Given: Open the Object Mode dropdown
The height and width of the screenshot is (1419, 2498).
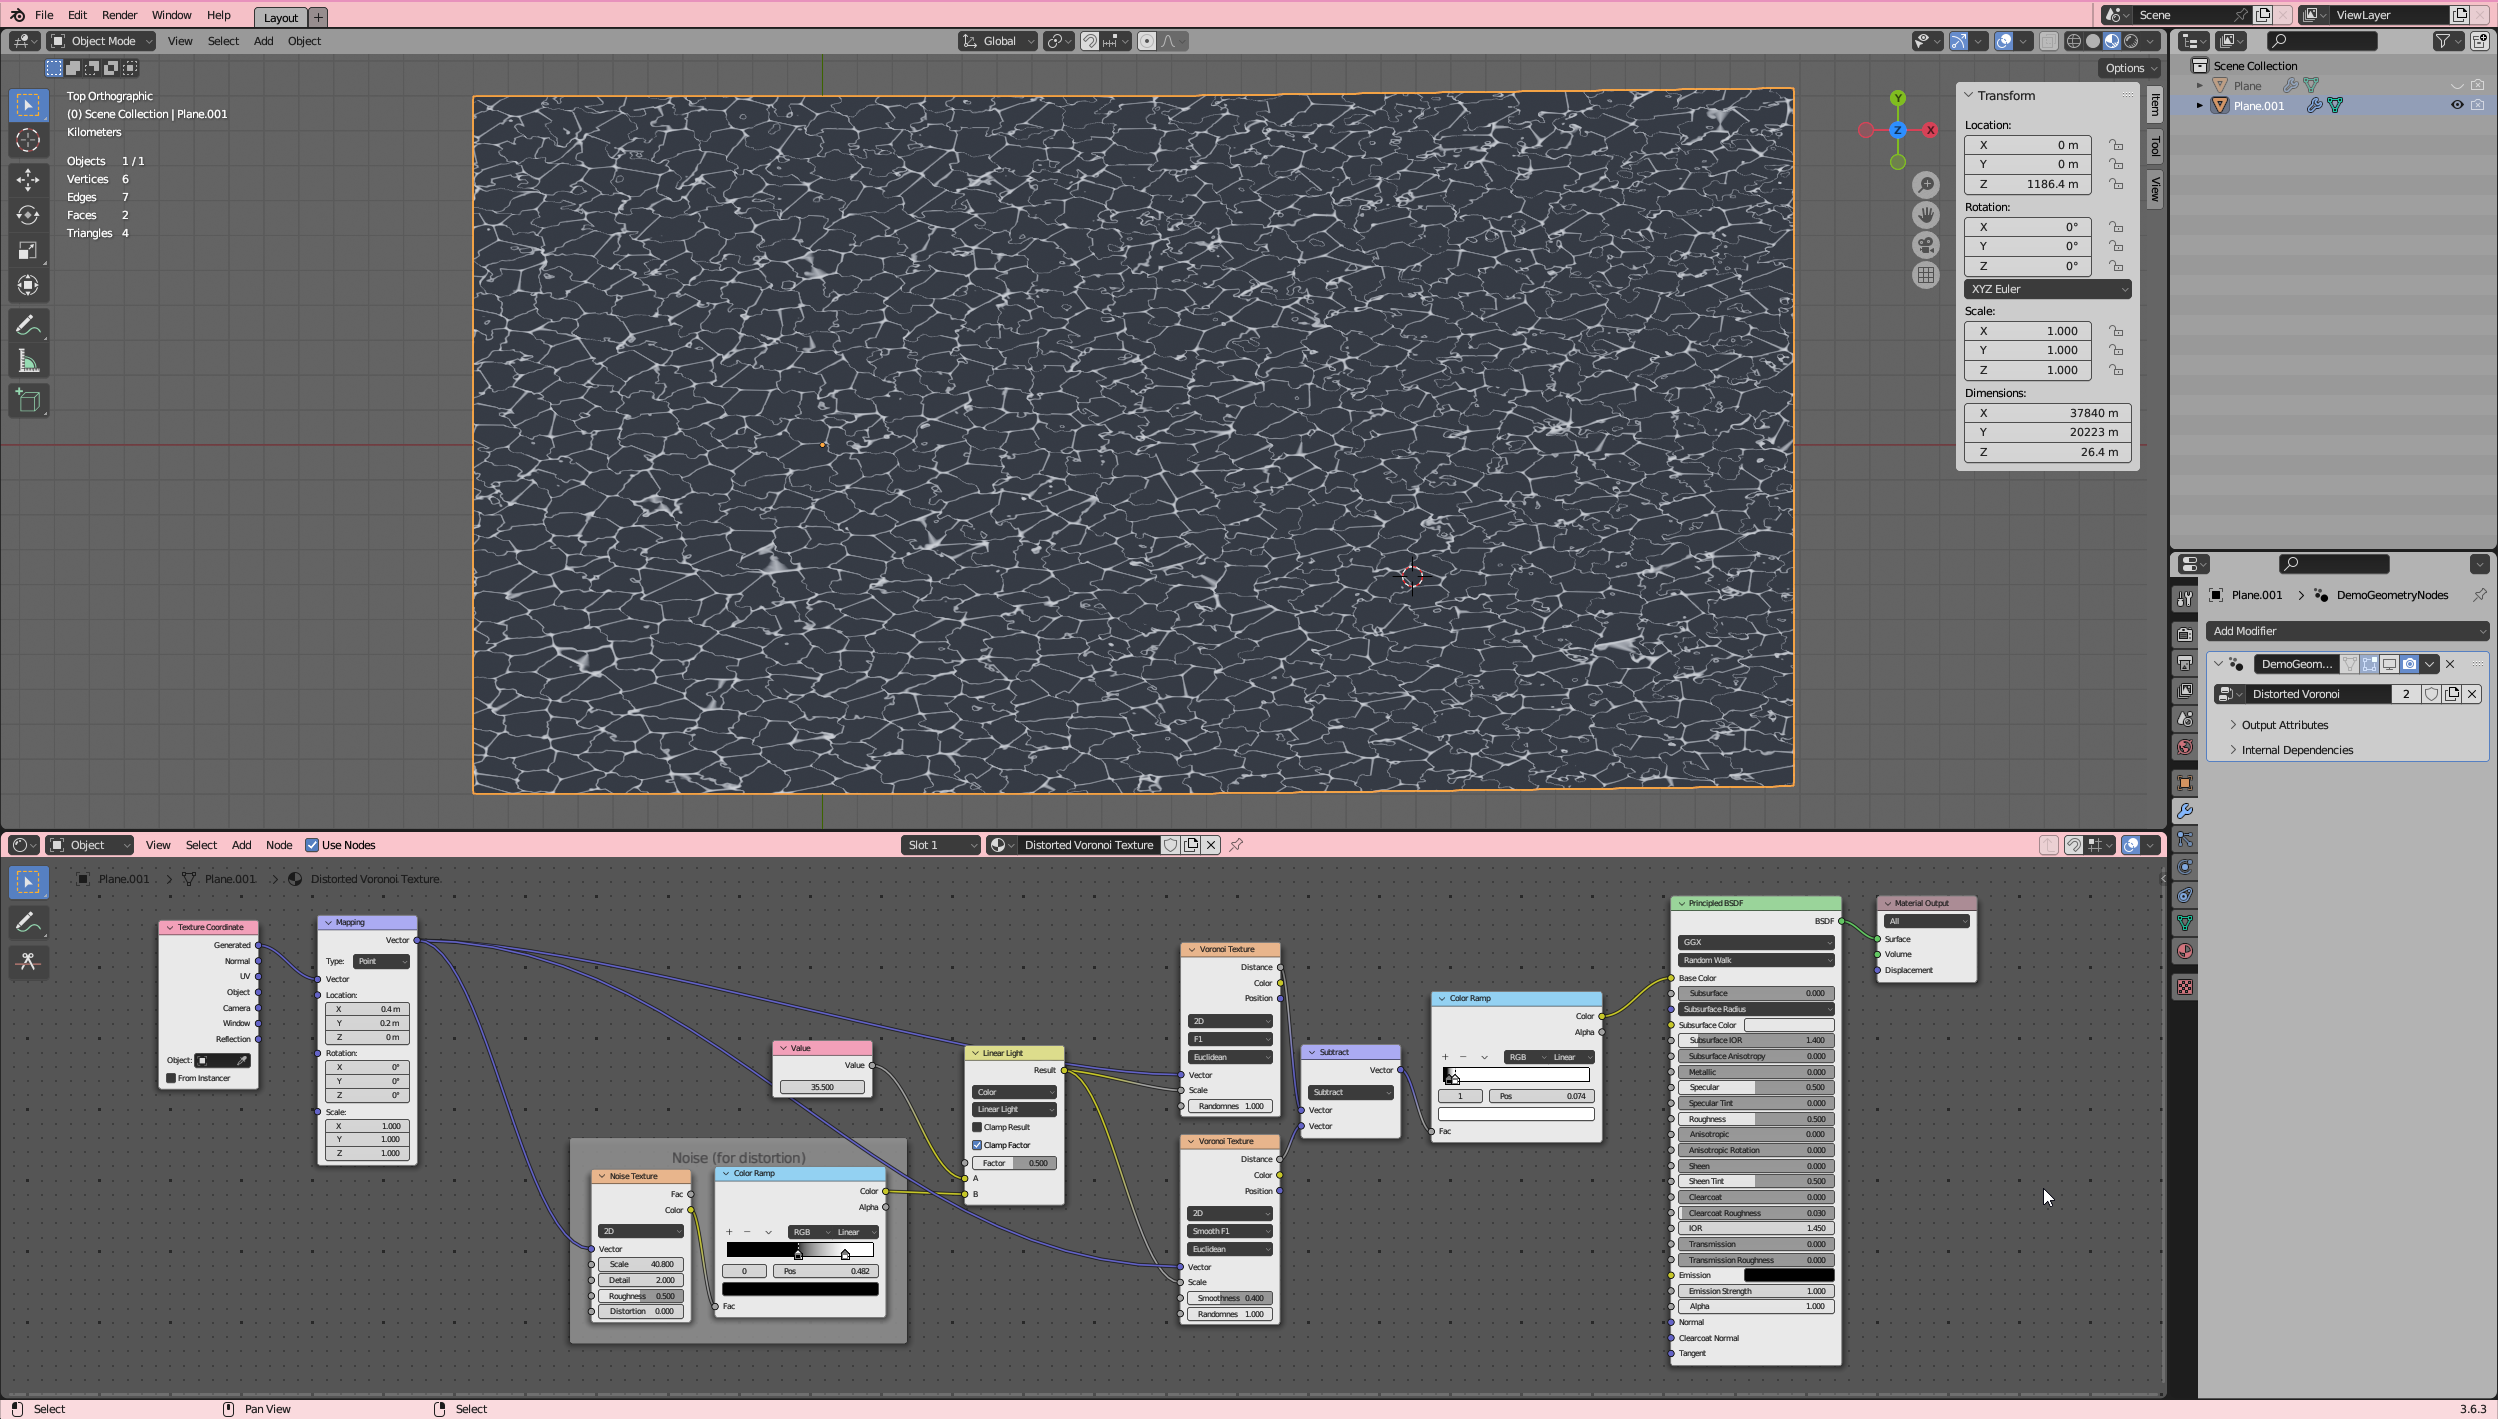Looking at the screenshot, I should [x=102, y=41].
